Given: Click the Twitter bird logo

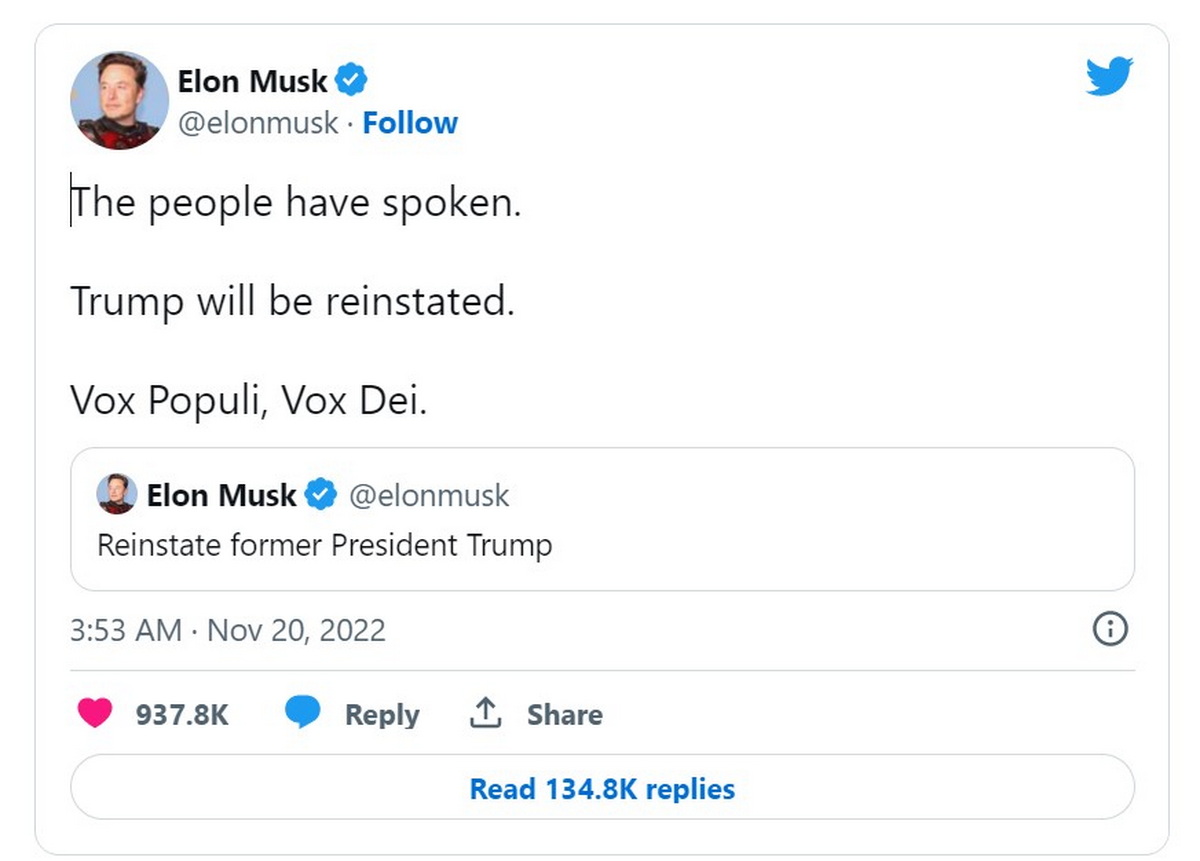Looking at the screenshot, I should click(1109, 77).
